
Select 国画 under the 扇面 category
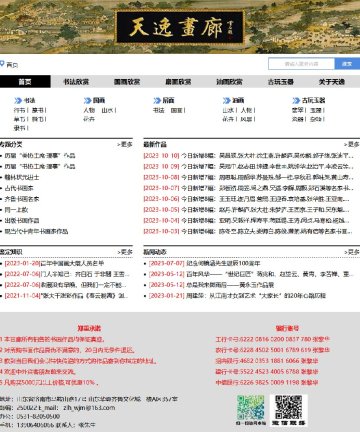pos(176,110)
